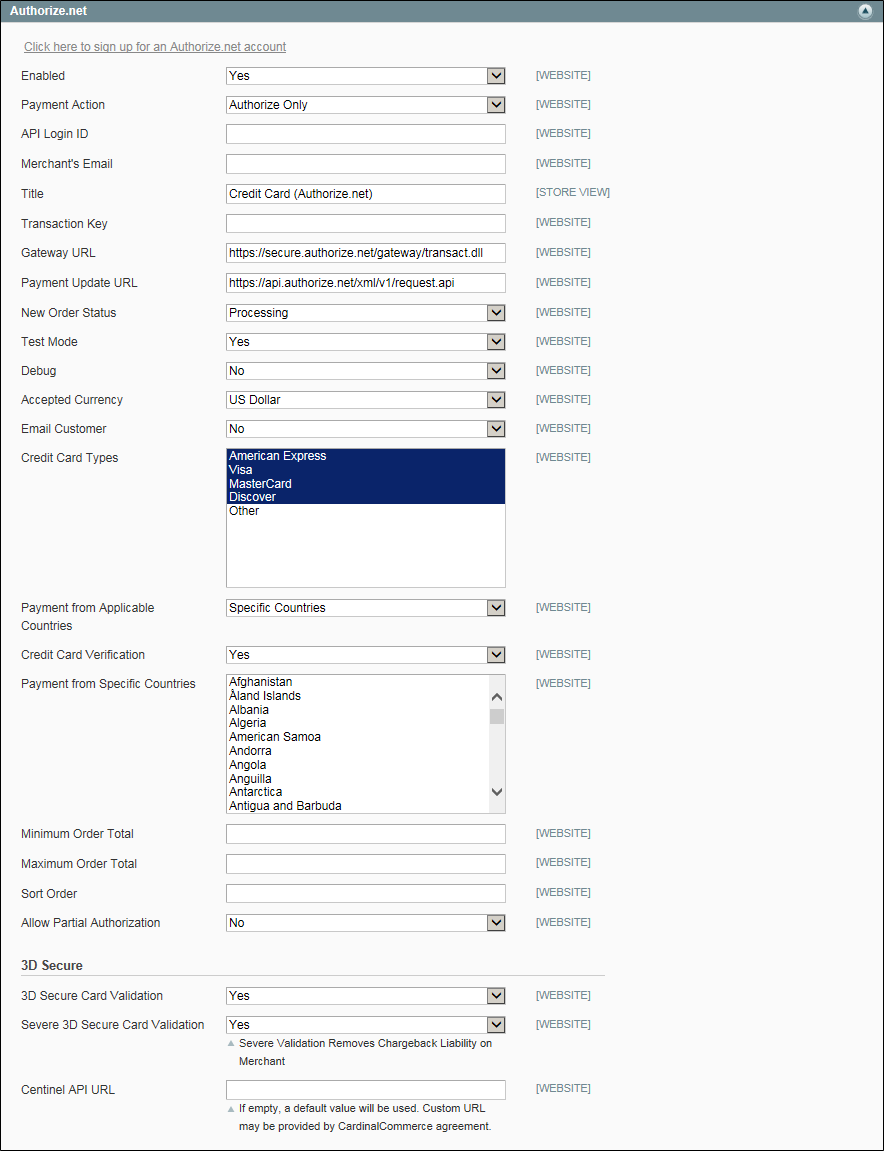This screenshot has height=1151, width=884.
Task: Click the Gateway URL field
Action: point(366,253)
